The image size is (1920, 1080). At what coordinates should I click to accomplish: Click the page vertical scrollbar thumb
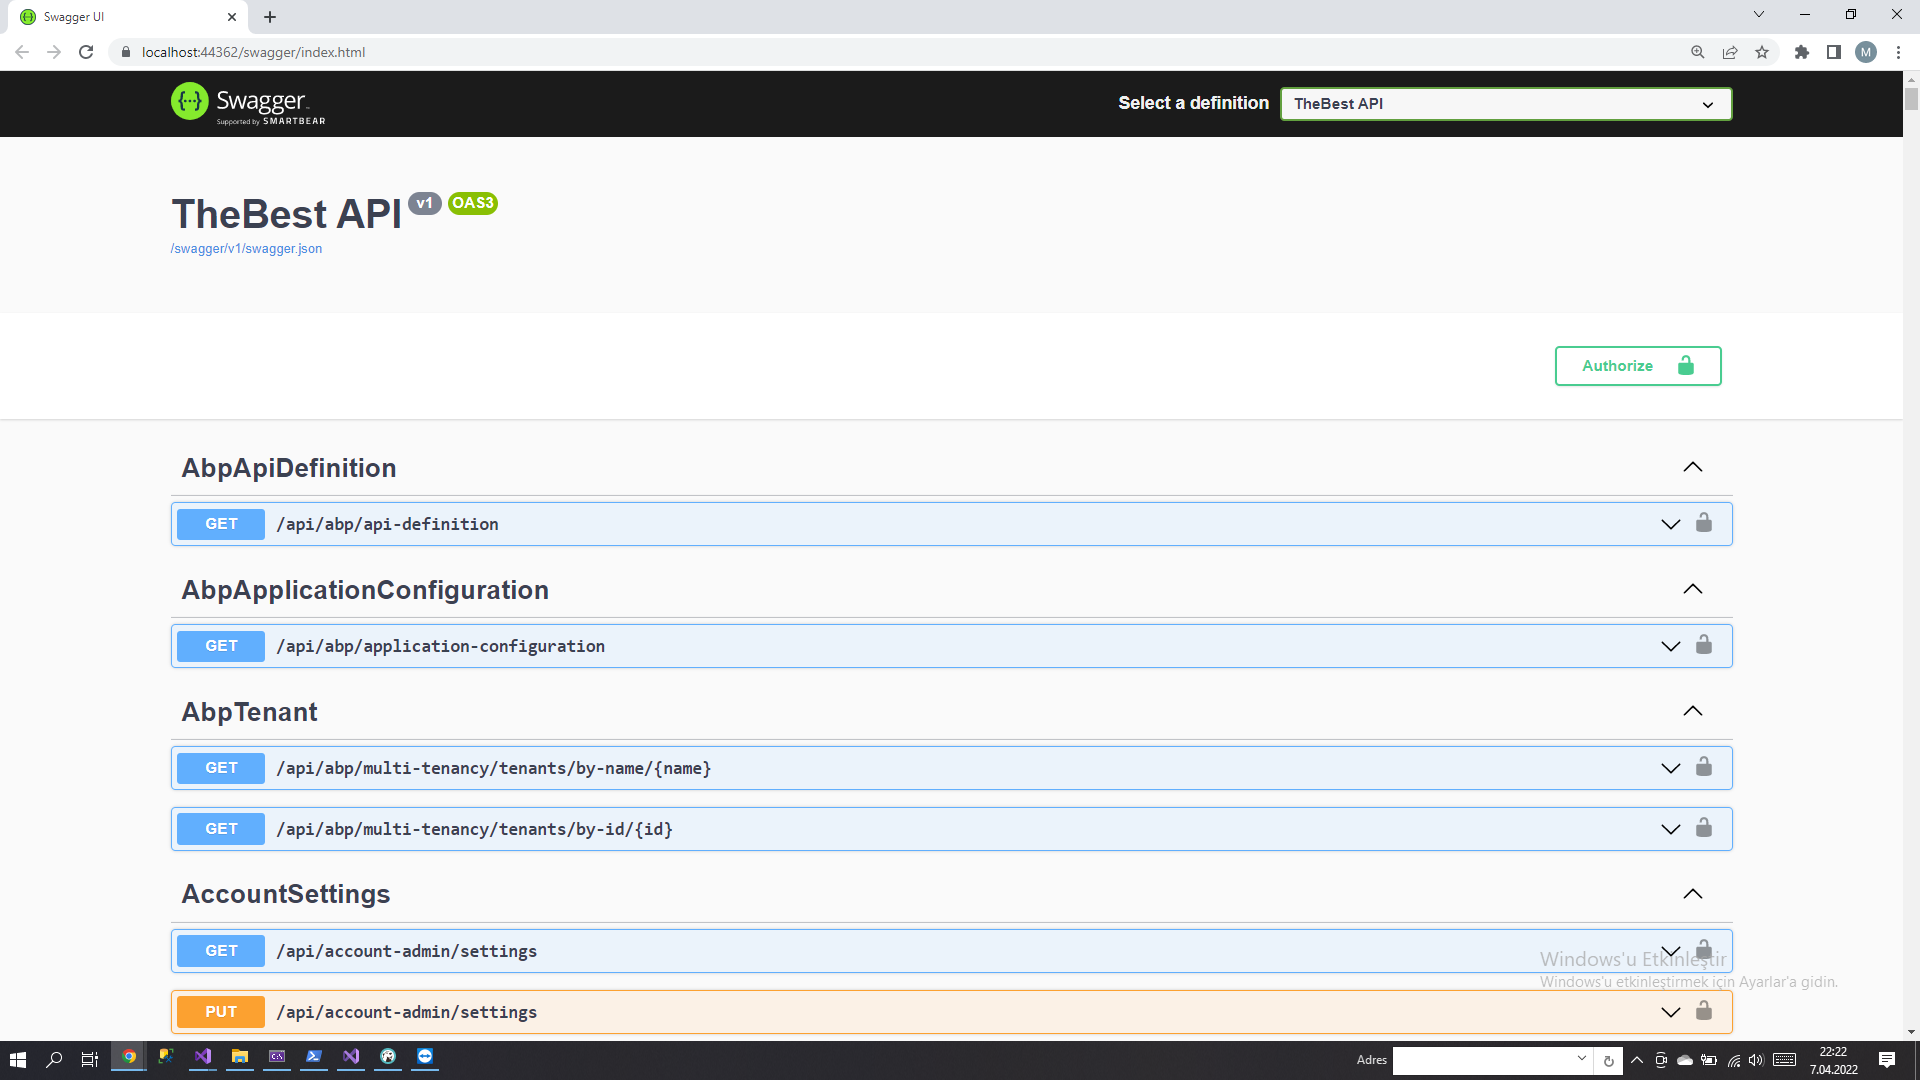coord(1911,99)
